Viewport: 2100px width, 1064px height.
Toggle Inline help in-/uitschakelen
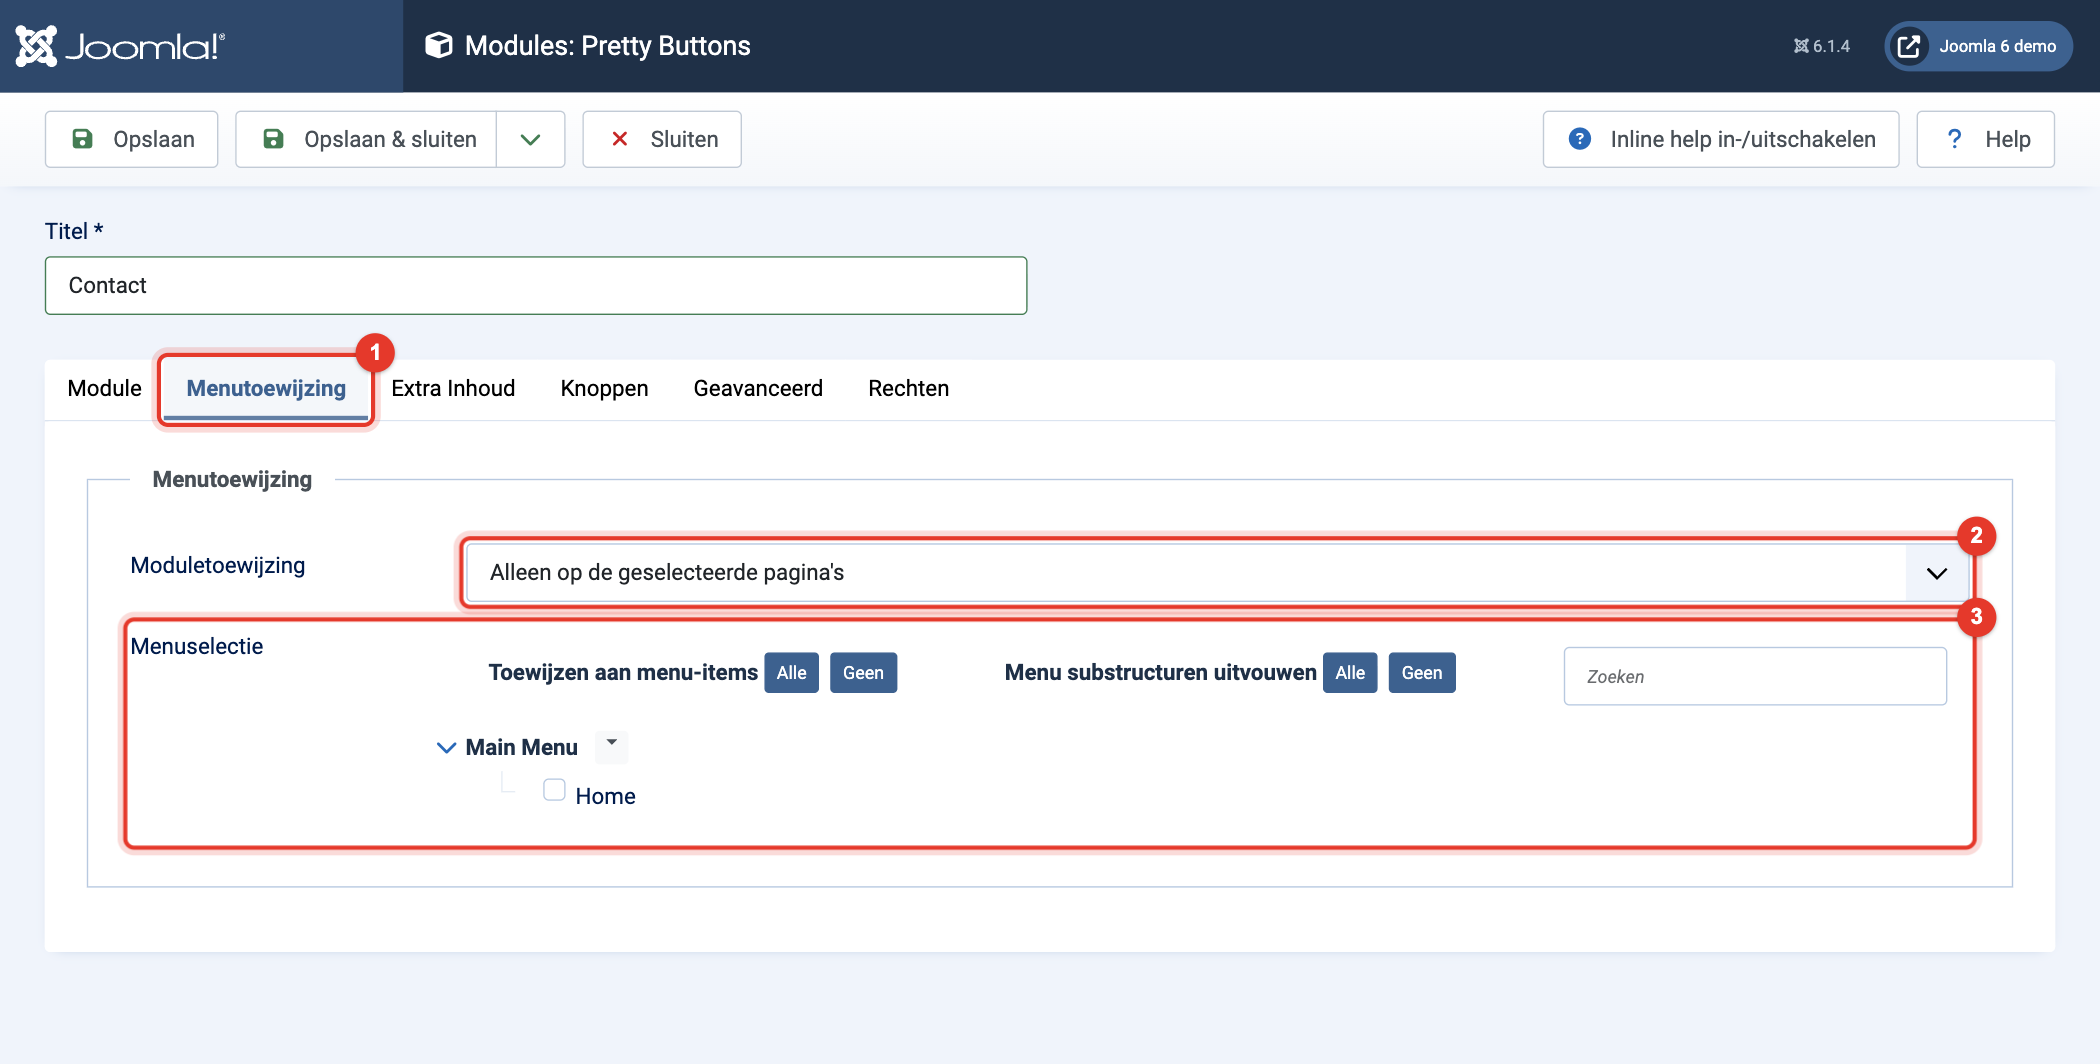1721,139
